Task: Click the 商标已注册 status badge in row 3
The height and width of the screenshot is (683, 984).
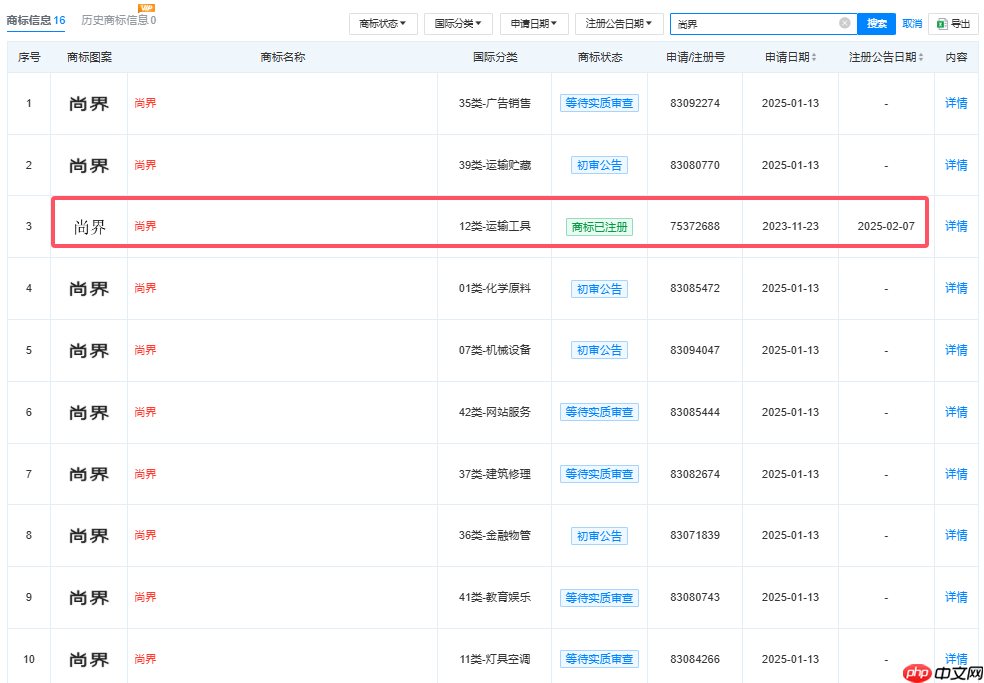Action: [599, 227]
